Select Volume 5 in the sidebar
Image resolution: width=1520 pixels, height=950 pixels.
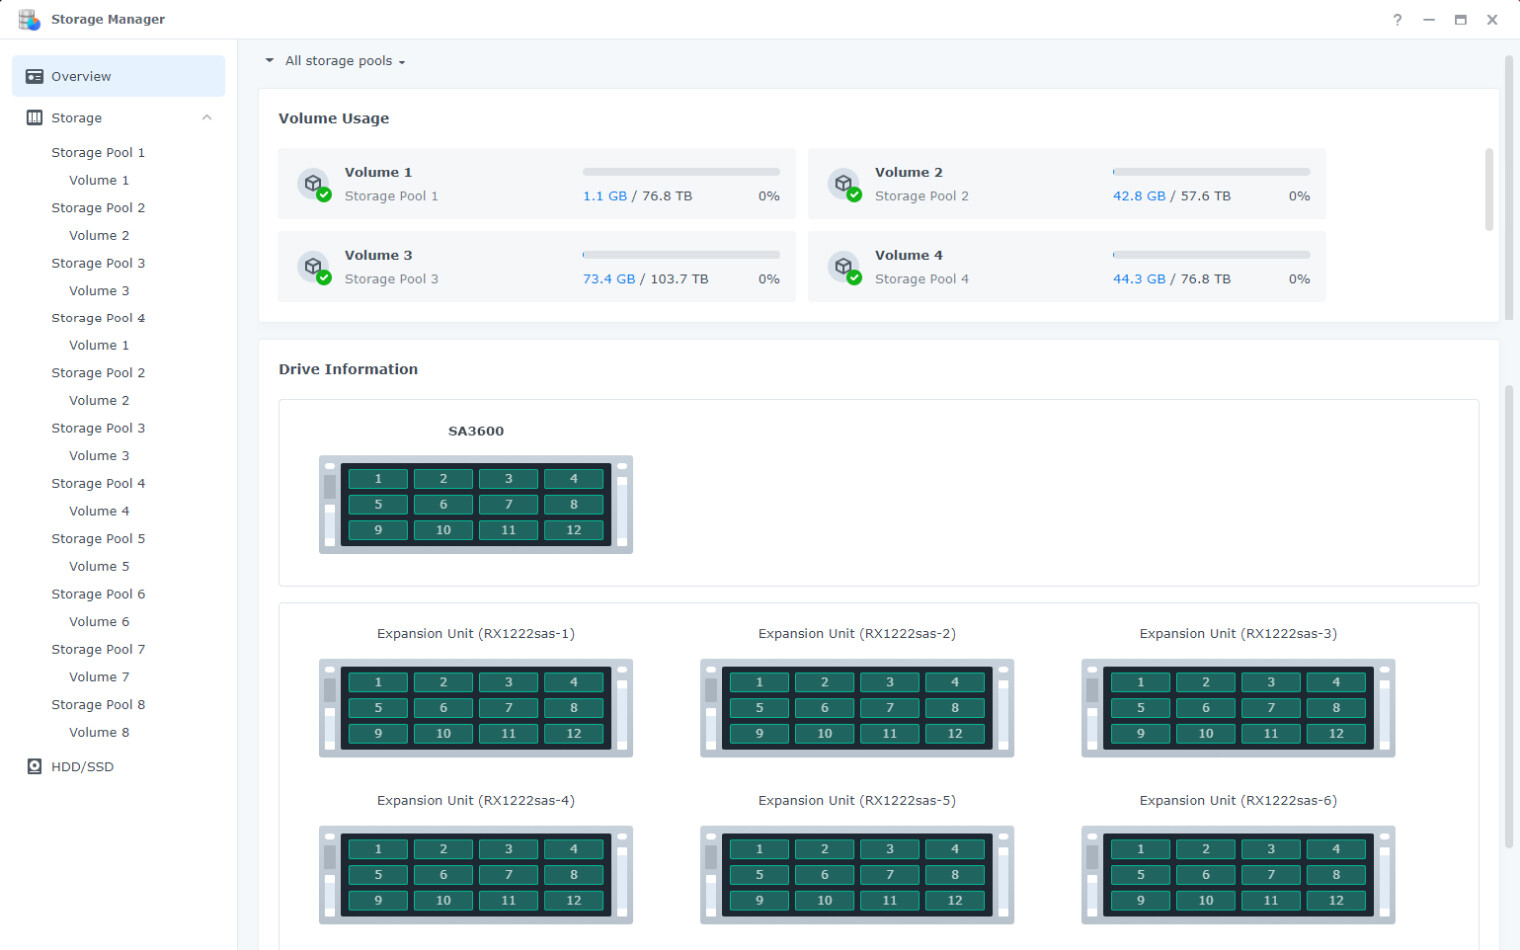(x=98, y=566)
